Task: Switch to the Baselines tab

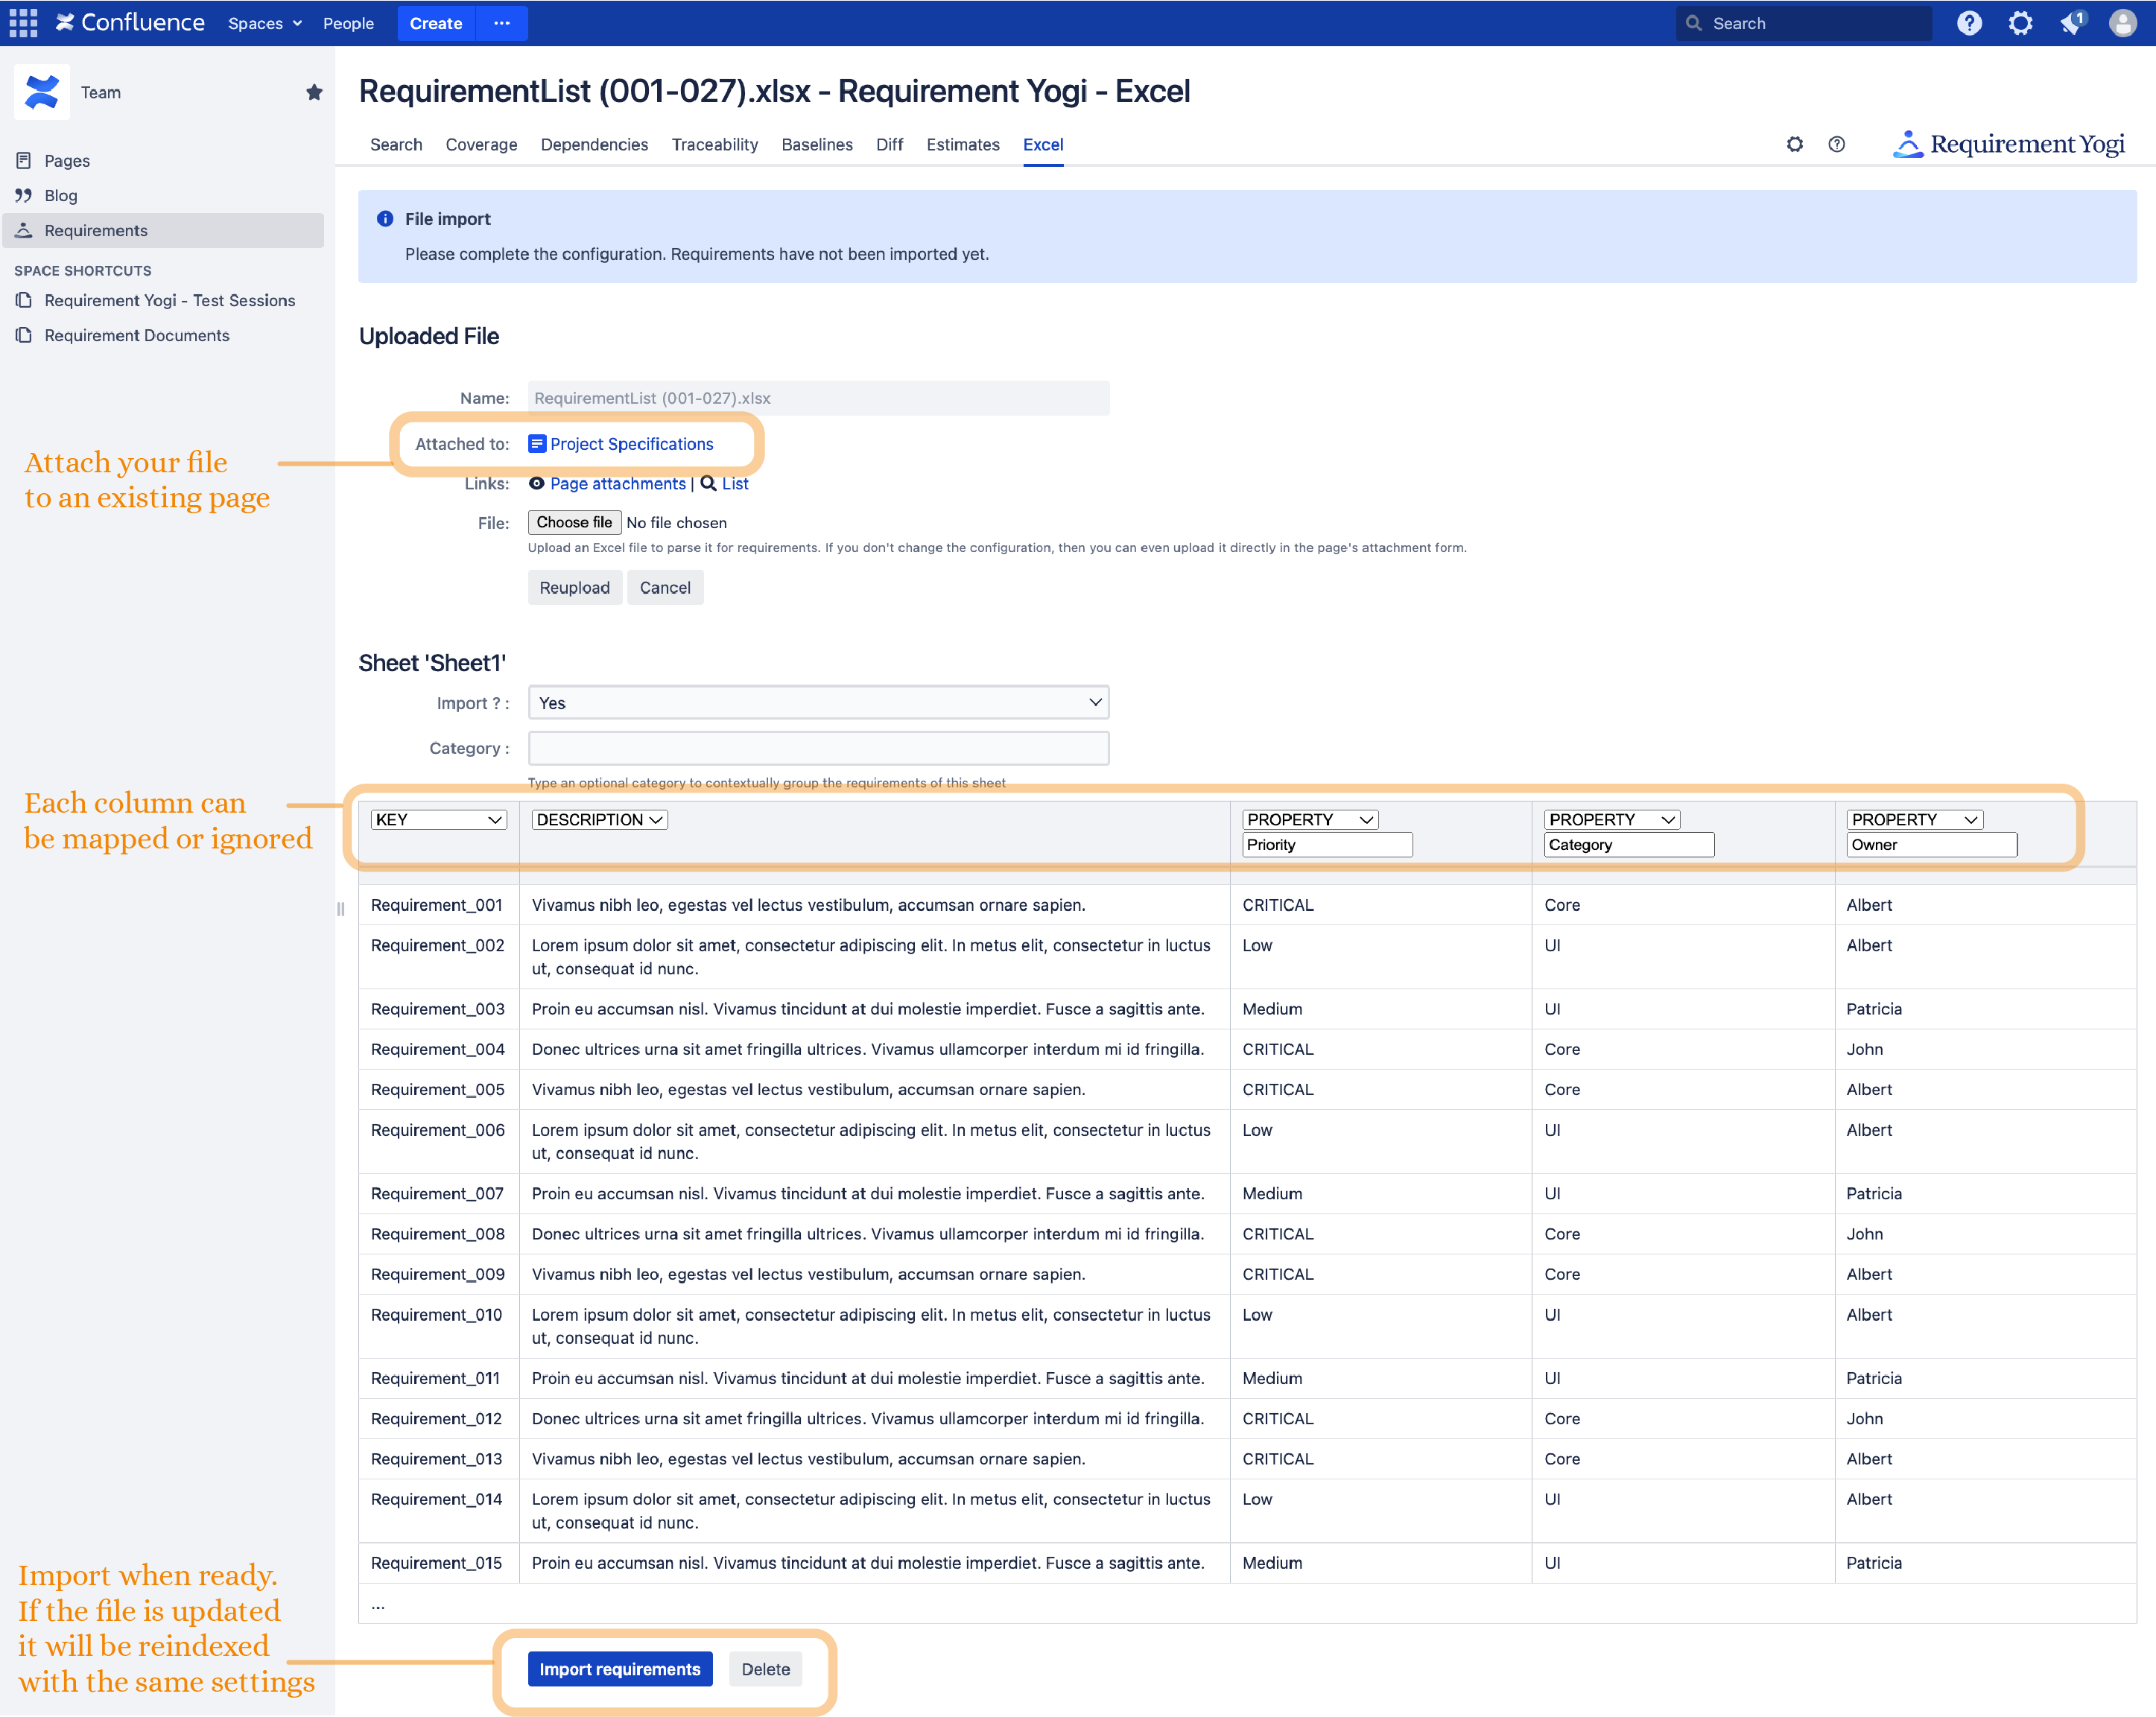Action: 816,144
